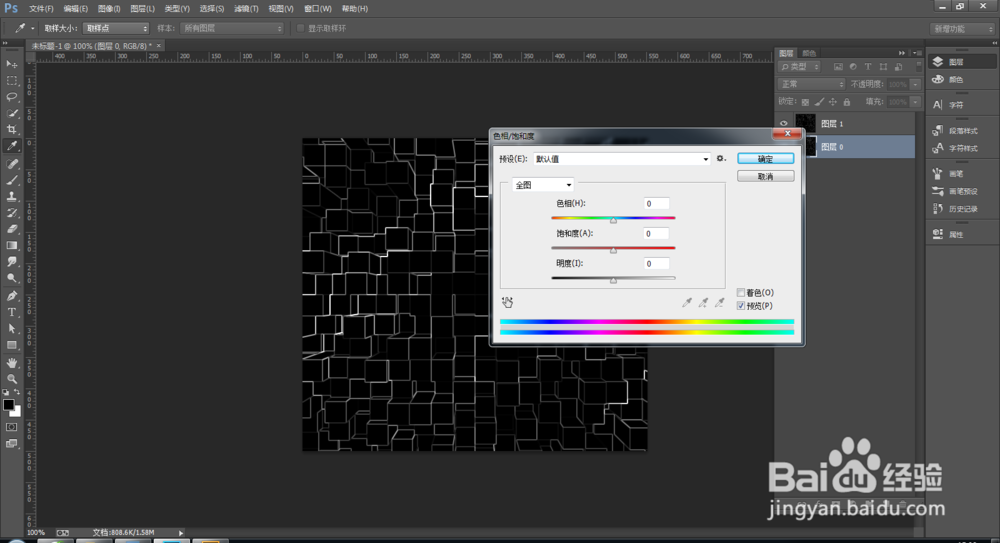This screenshot has height=543, width=1000.
Task: Switch to the 颜色 tab in layers panel
Action: tap(809, 54)
